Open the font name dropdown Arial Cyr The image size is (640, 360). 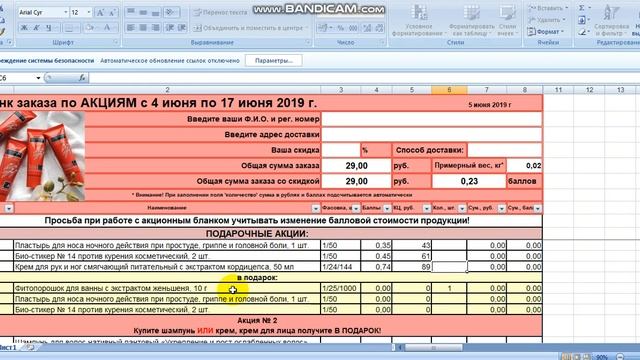[65, 13]
